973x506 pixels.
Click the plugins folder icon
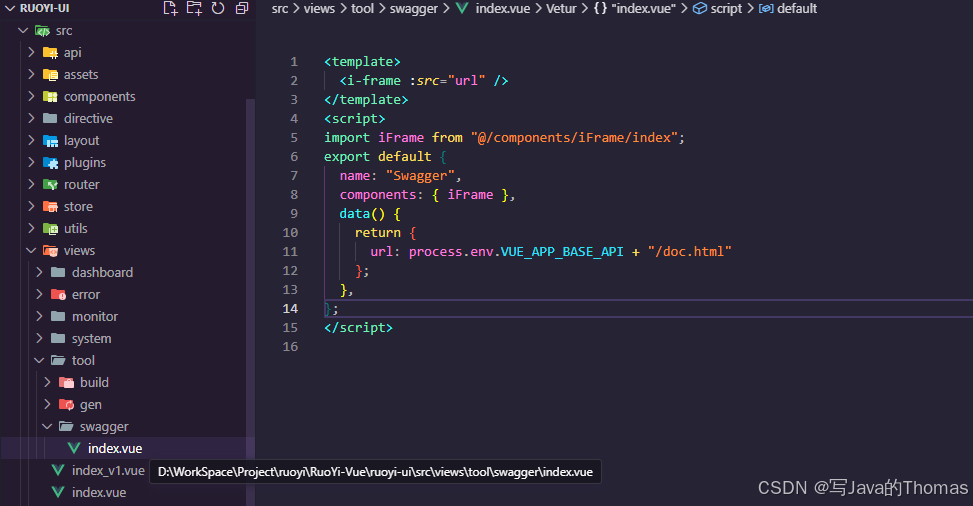(50, 163)
